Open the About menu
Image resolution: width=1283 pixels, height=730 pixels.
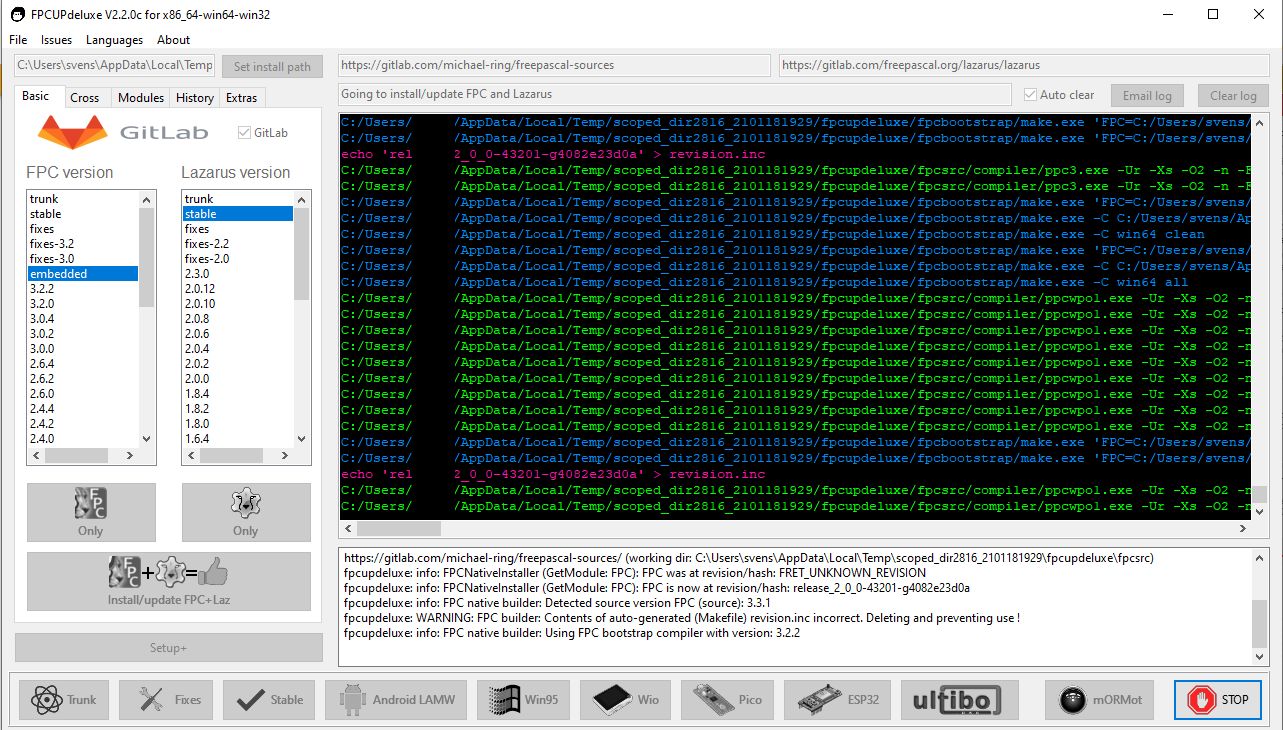(x=173, y=40)
